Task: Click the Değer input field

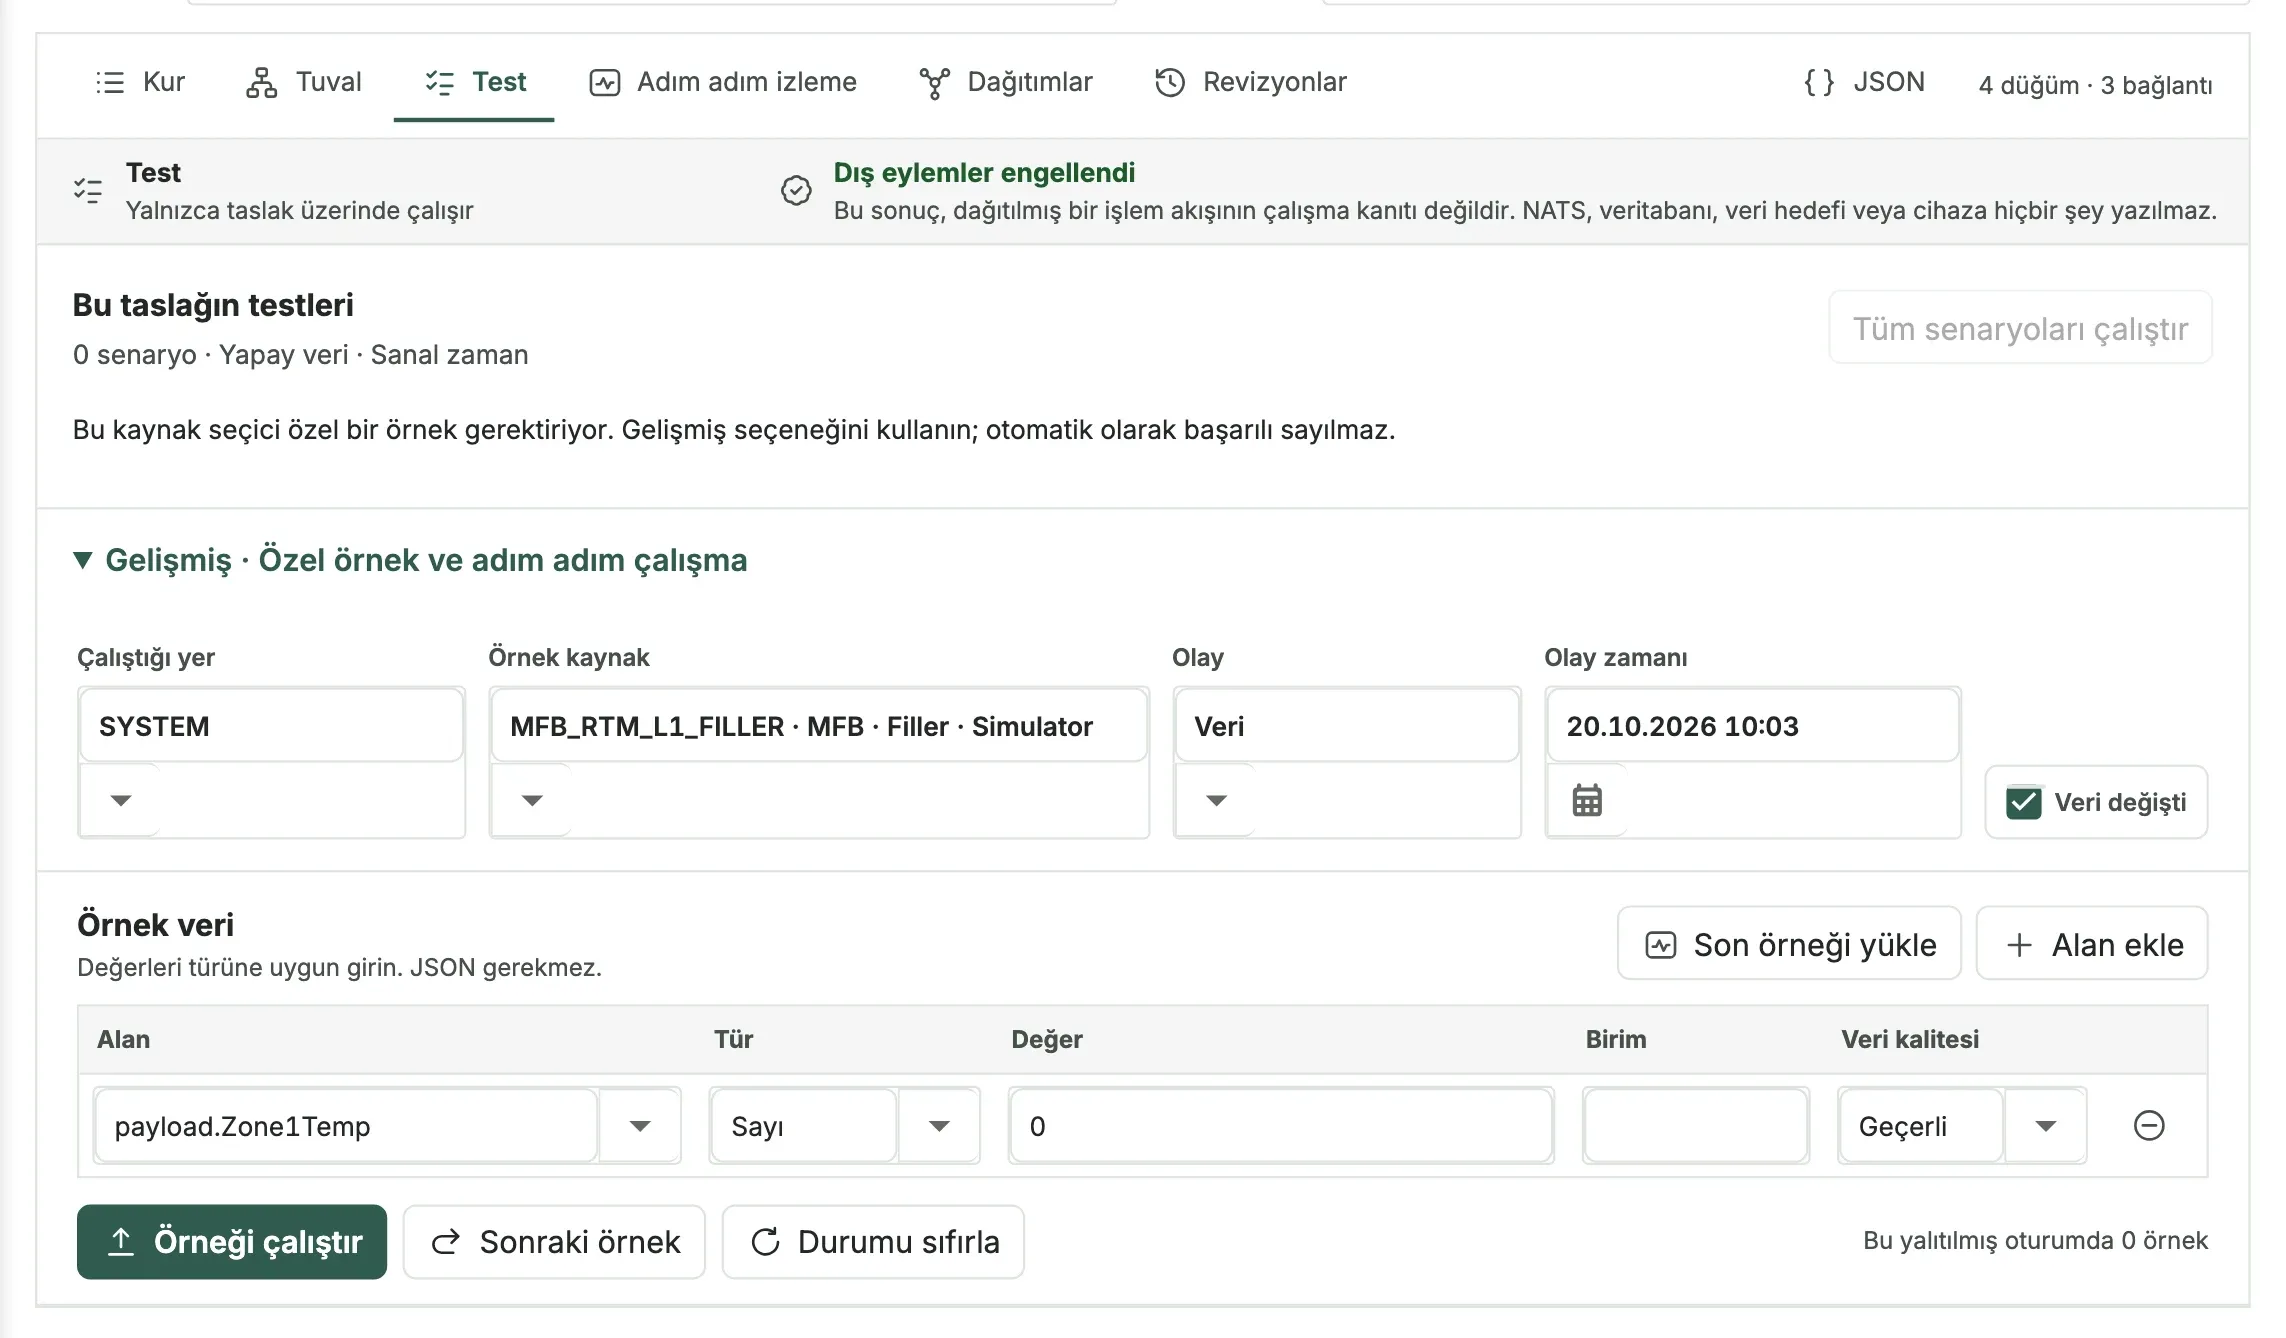Action: click(1281, 1126)
